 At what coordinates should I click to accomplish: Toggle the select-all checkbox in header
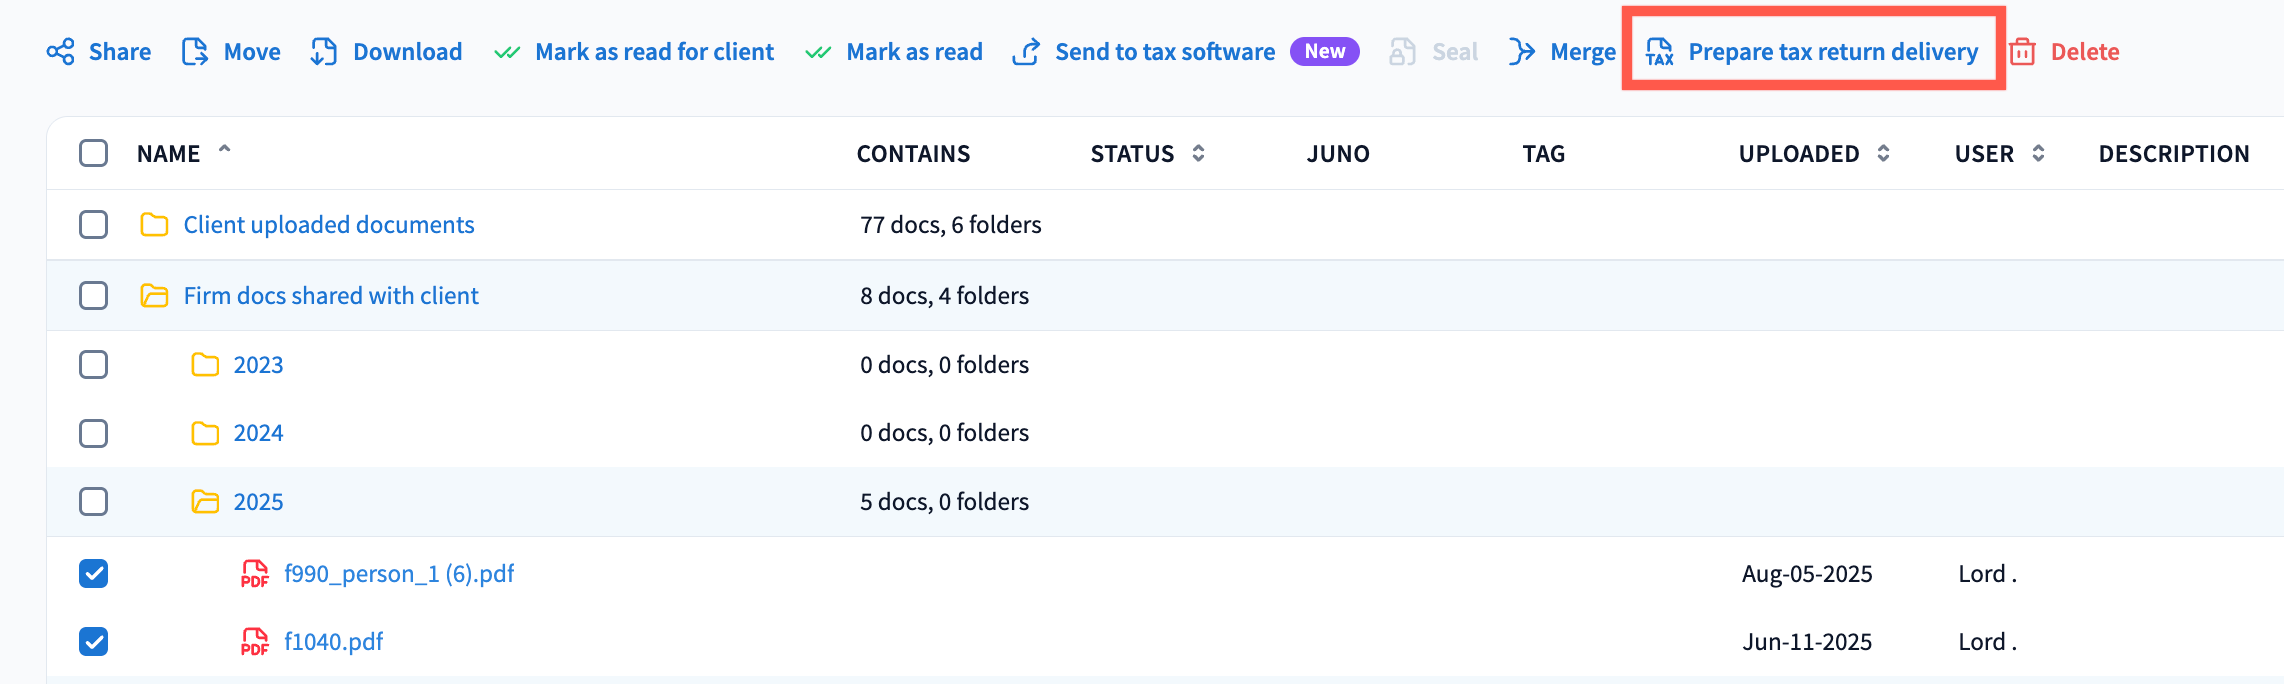tap(94, 153)
